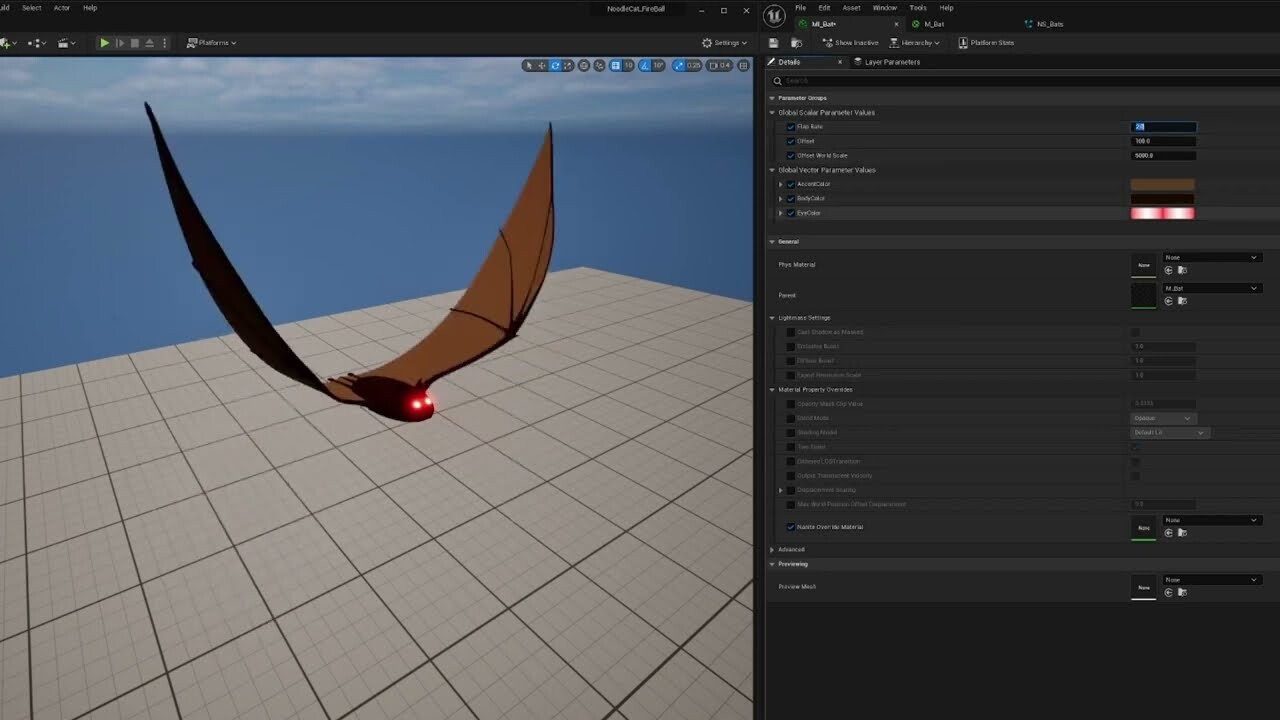1280x720 pixels.
Task: Open the Layer Parameters panel
Action: (888, 61)
